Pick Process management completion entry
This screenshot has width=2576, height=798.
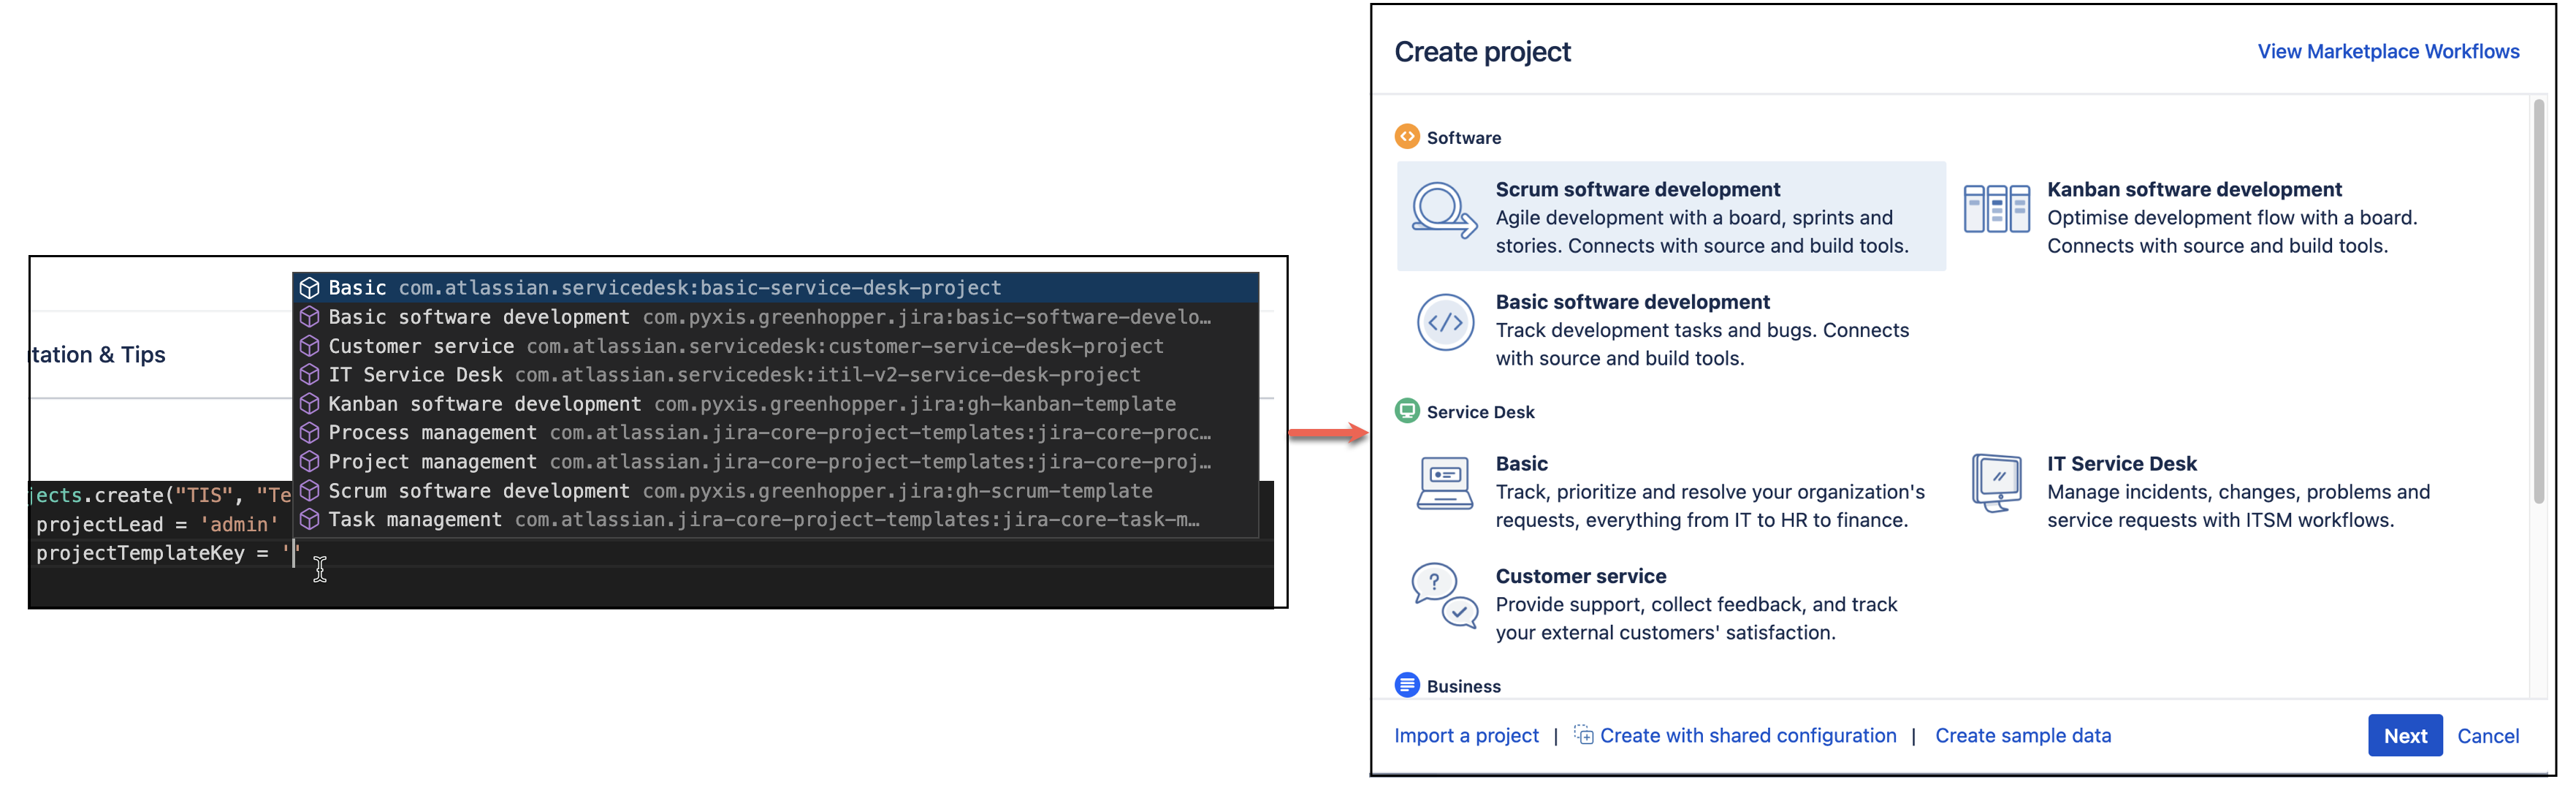775,433
